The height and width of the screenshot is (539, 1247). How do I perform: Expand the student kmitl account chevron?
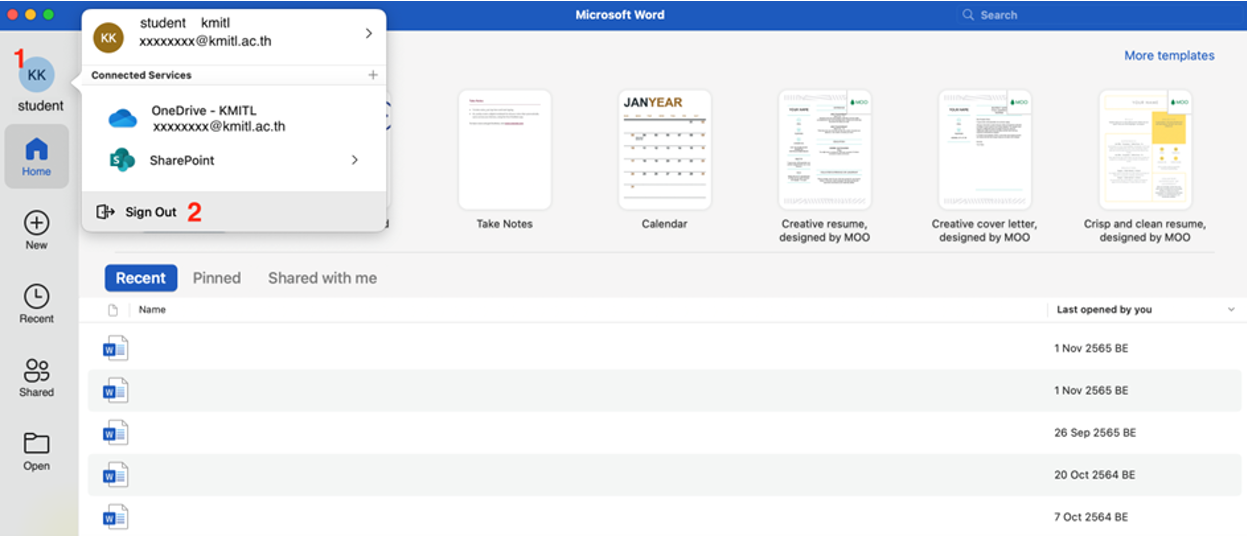[368, 33]
